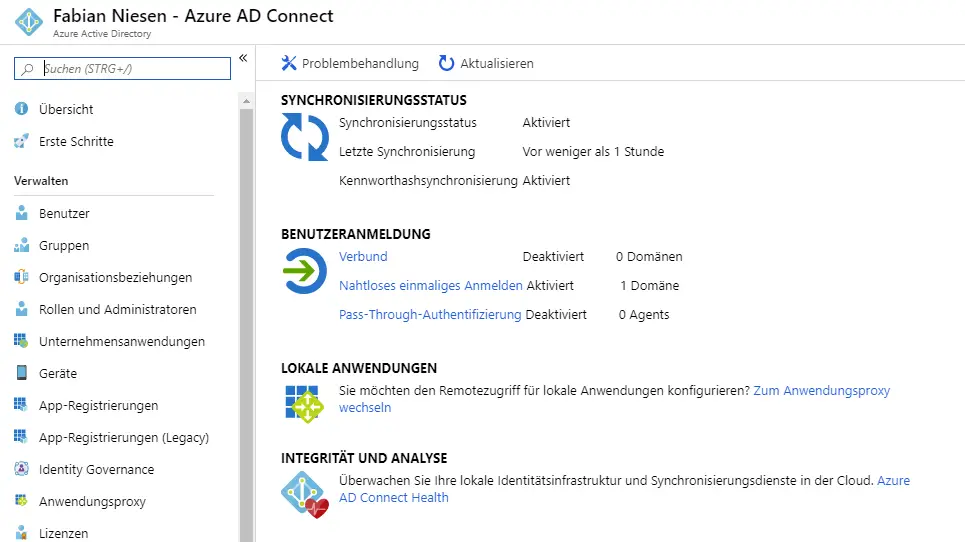Image resolution: width=965 pixels, height=542 pixels.
Task: Click the Benutzer user icon
Action: (22, 213)
